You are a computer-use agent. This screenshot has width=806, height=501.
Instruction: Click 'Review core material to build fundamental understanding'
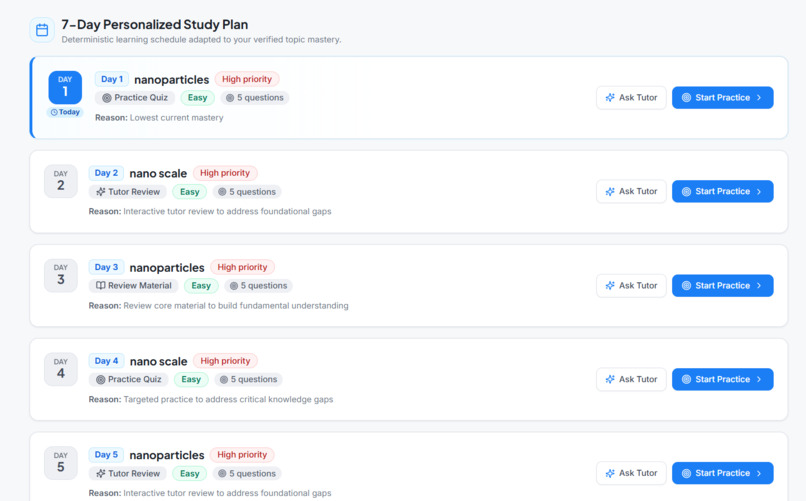[236, 306]
